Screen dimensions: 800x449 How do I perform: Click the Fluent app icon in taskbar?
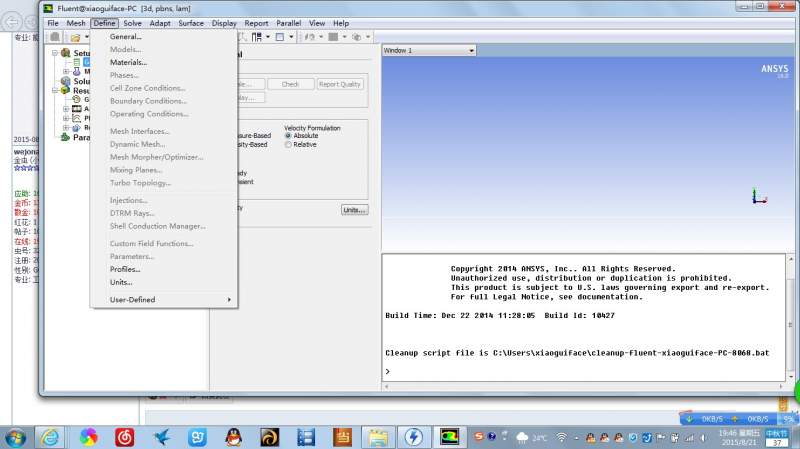pos(449,437)
